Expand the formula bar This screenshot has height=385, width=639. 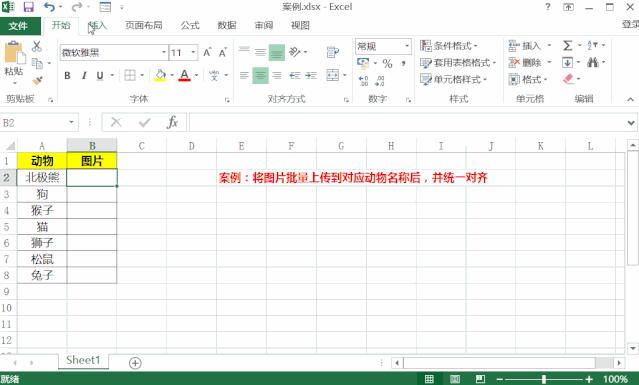point(631,123)
